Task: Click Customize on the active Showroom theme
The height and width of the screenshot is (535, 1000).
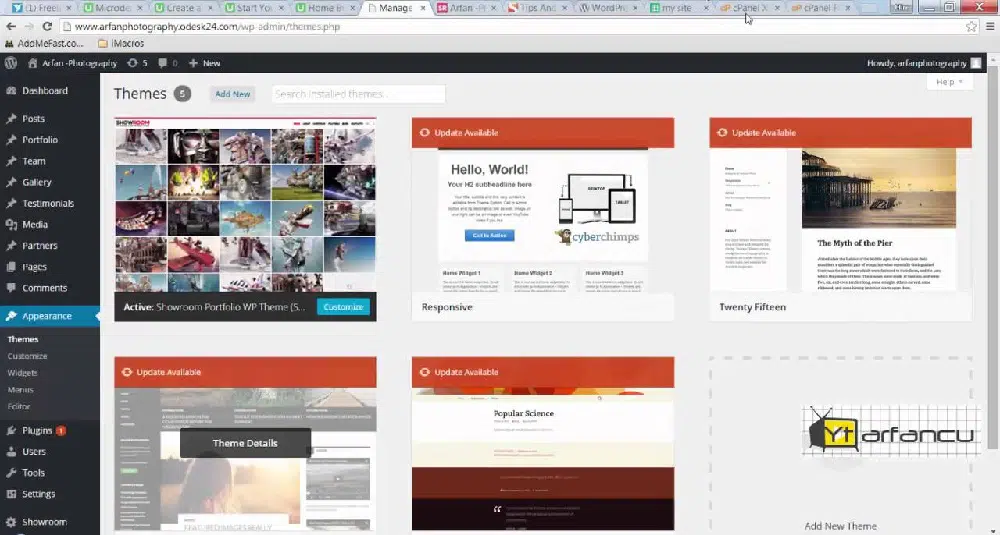Action: pos(343,307)
